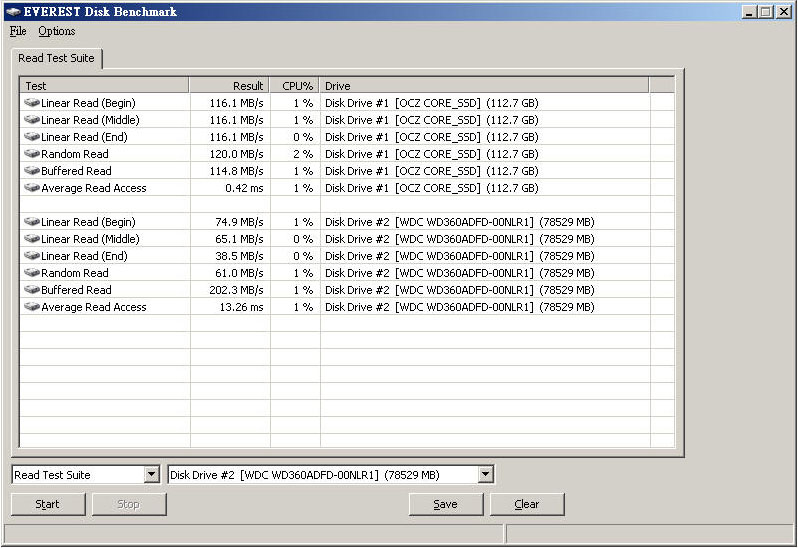The height and width of the screenshot is (548, 798).
Task: Click disk icon of 0.42 ms Average Read Access
Action: 31,188
